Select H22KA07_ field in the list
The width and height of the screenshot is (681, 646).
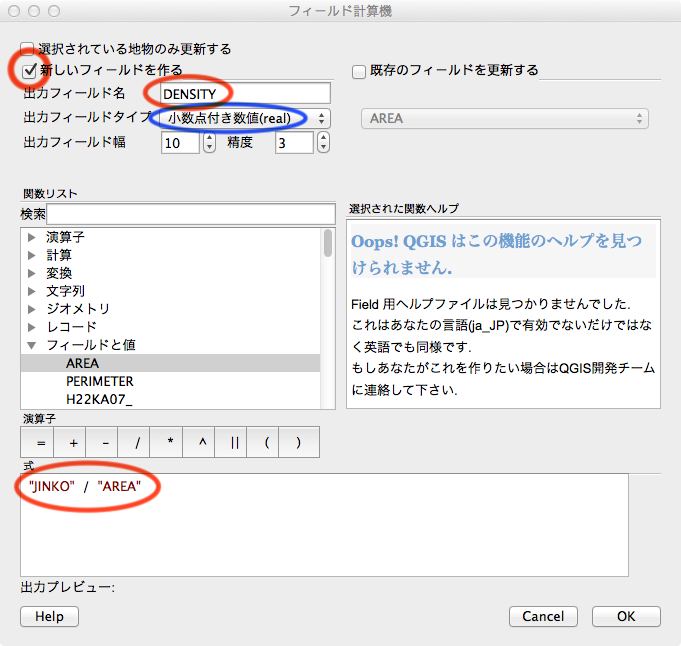(x=100, y=399)
